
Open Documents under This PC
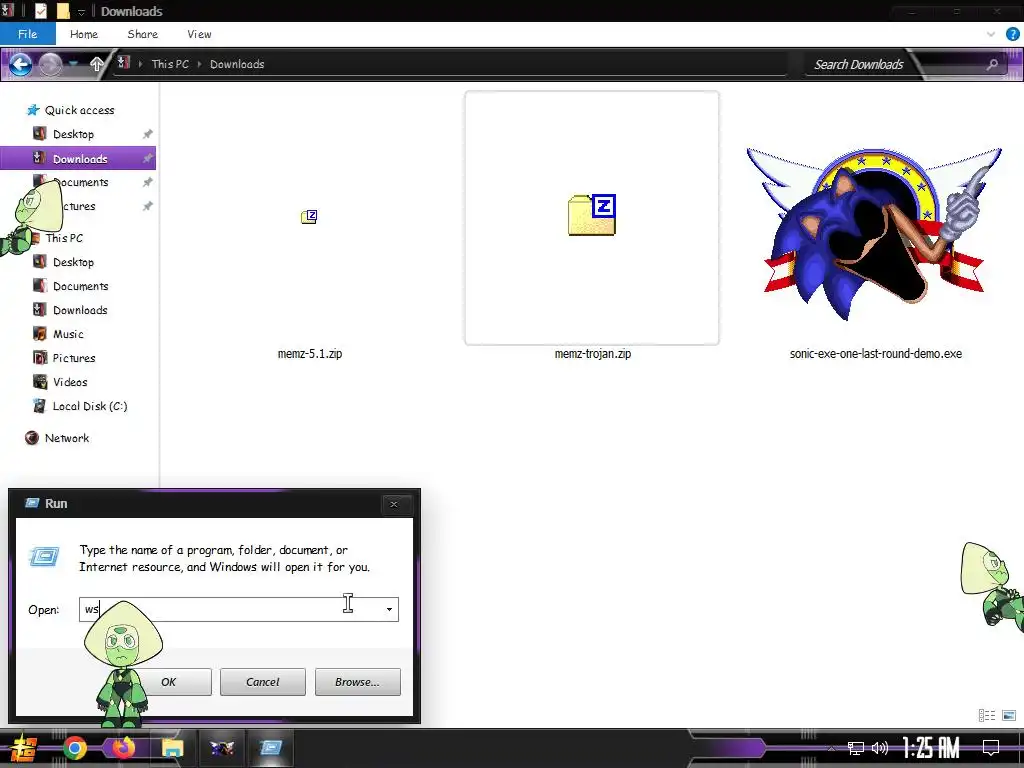[x=80, y=286]
